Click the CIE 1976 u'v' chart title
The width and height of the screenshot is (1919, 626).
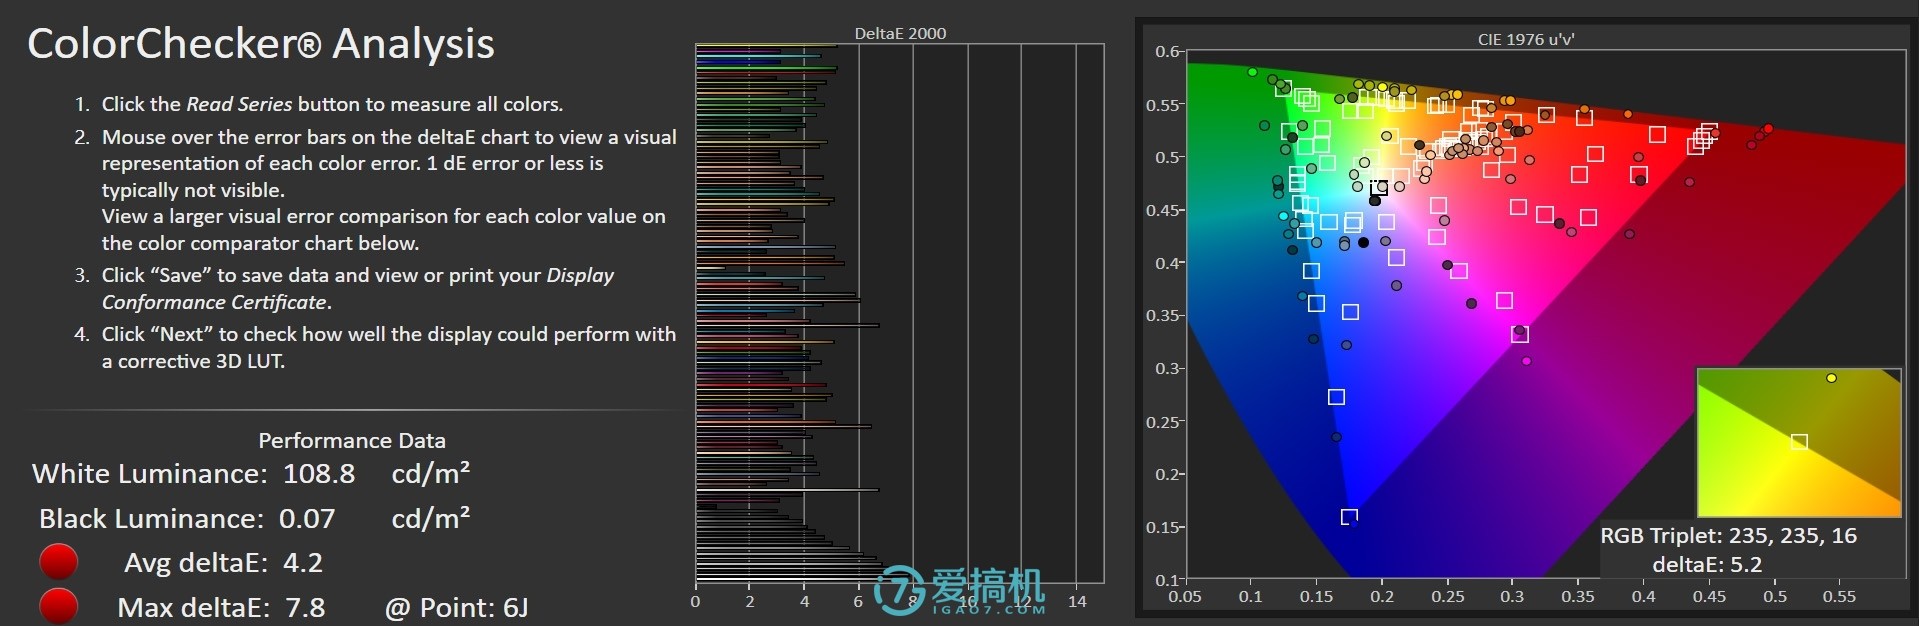(1526, 39)
